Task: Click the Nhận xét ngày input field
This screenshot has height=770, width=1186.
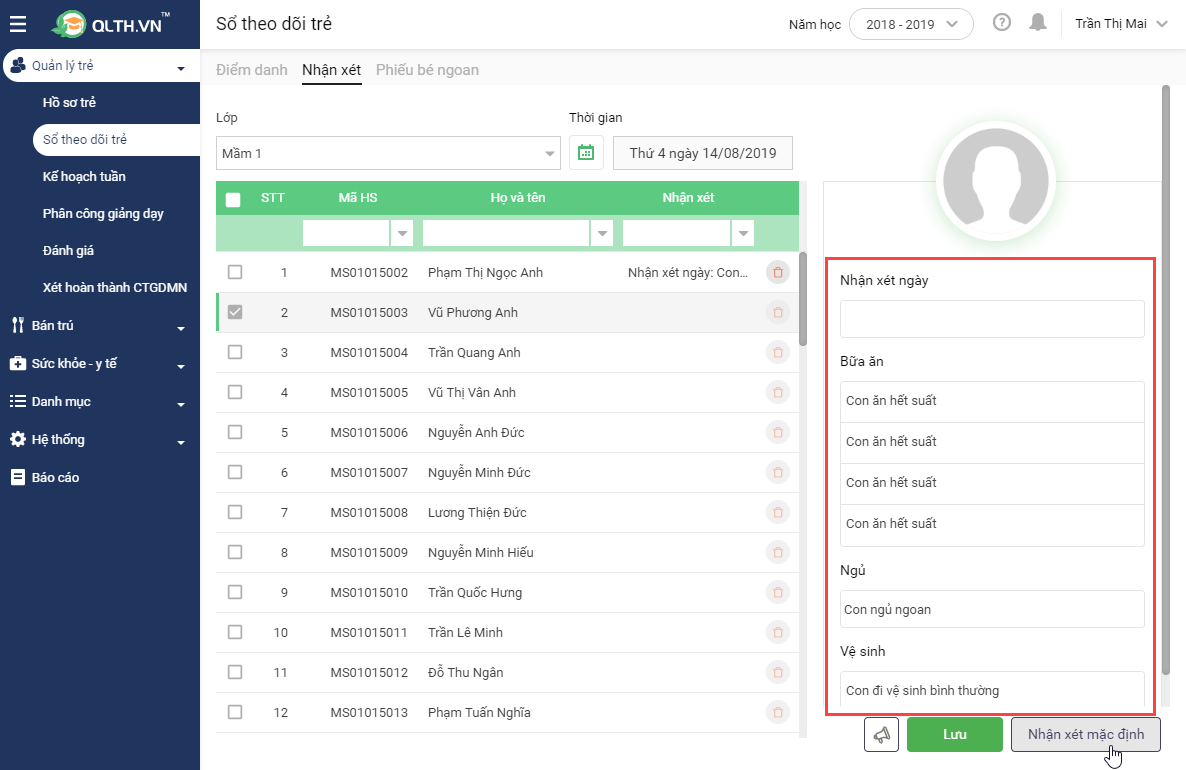Action: click(x=992, y=319)
